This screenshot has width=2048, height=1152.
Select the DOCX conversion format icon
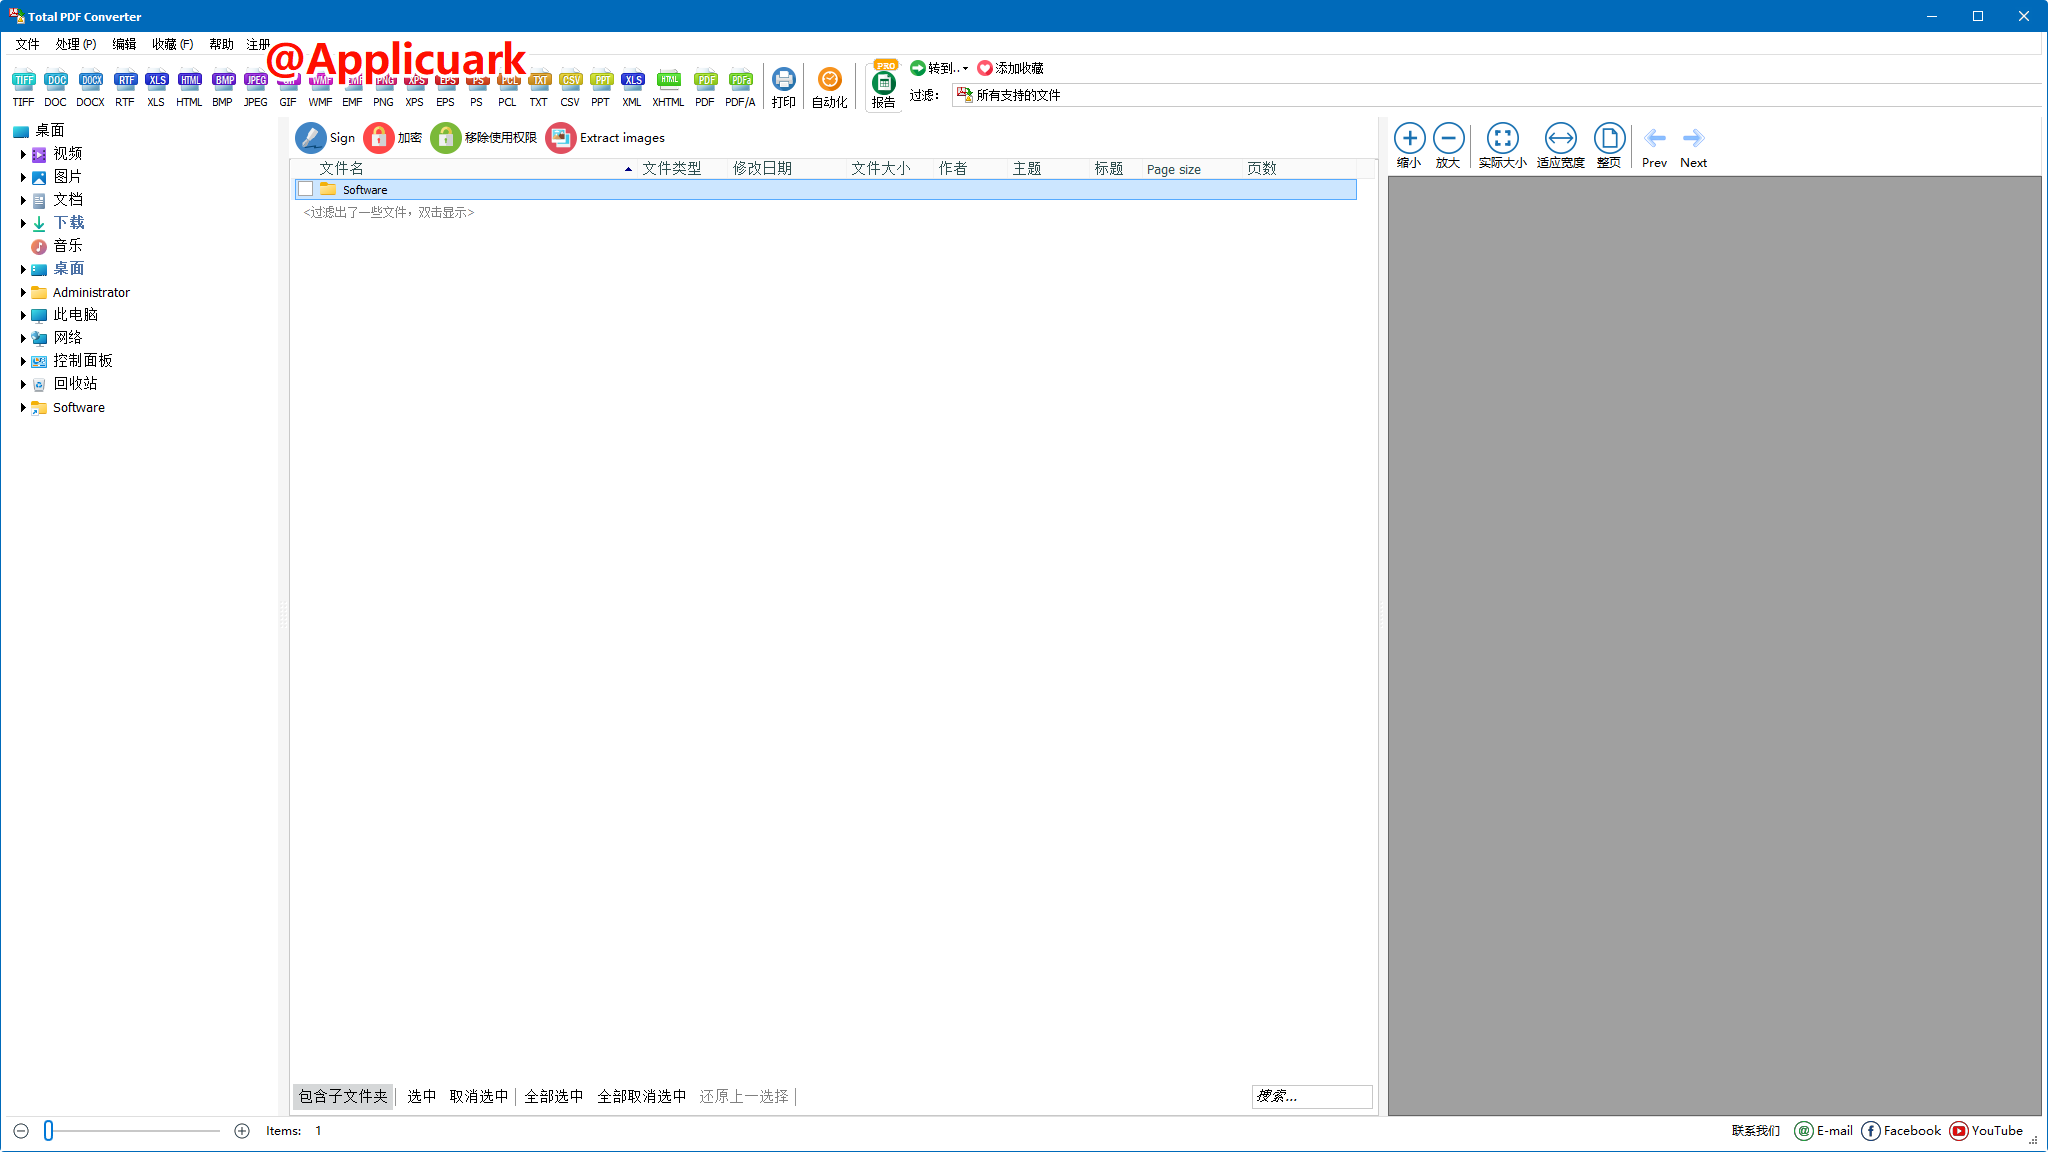[90, 86]
